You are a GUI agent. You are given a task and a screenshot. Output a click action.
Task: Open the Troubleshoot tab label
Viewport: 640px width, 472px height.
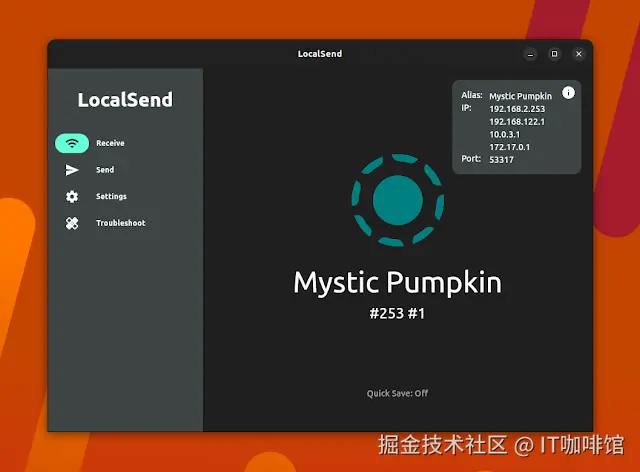pos(120,223)
